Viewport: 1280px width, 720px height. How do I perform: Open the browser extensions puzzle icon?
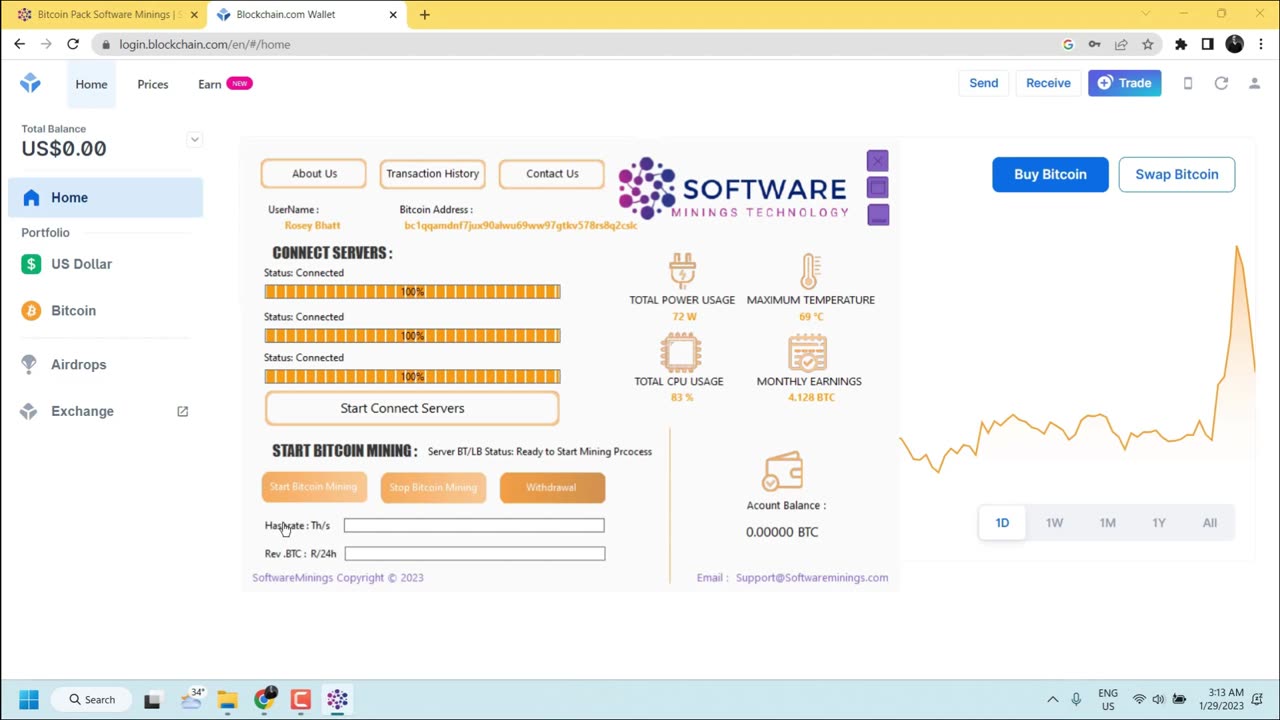coord(1181,44)
